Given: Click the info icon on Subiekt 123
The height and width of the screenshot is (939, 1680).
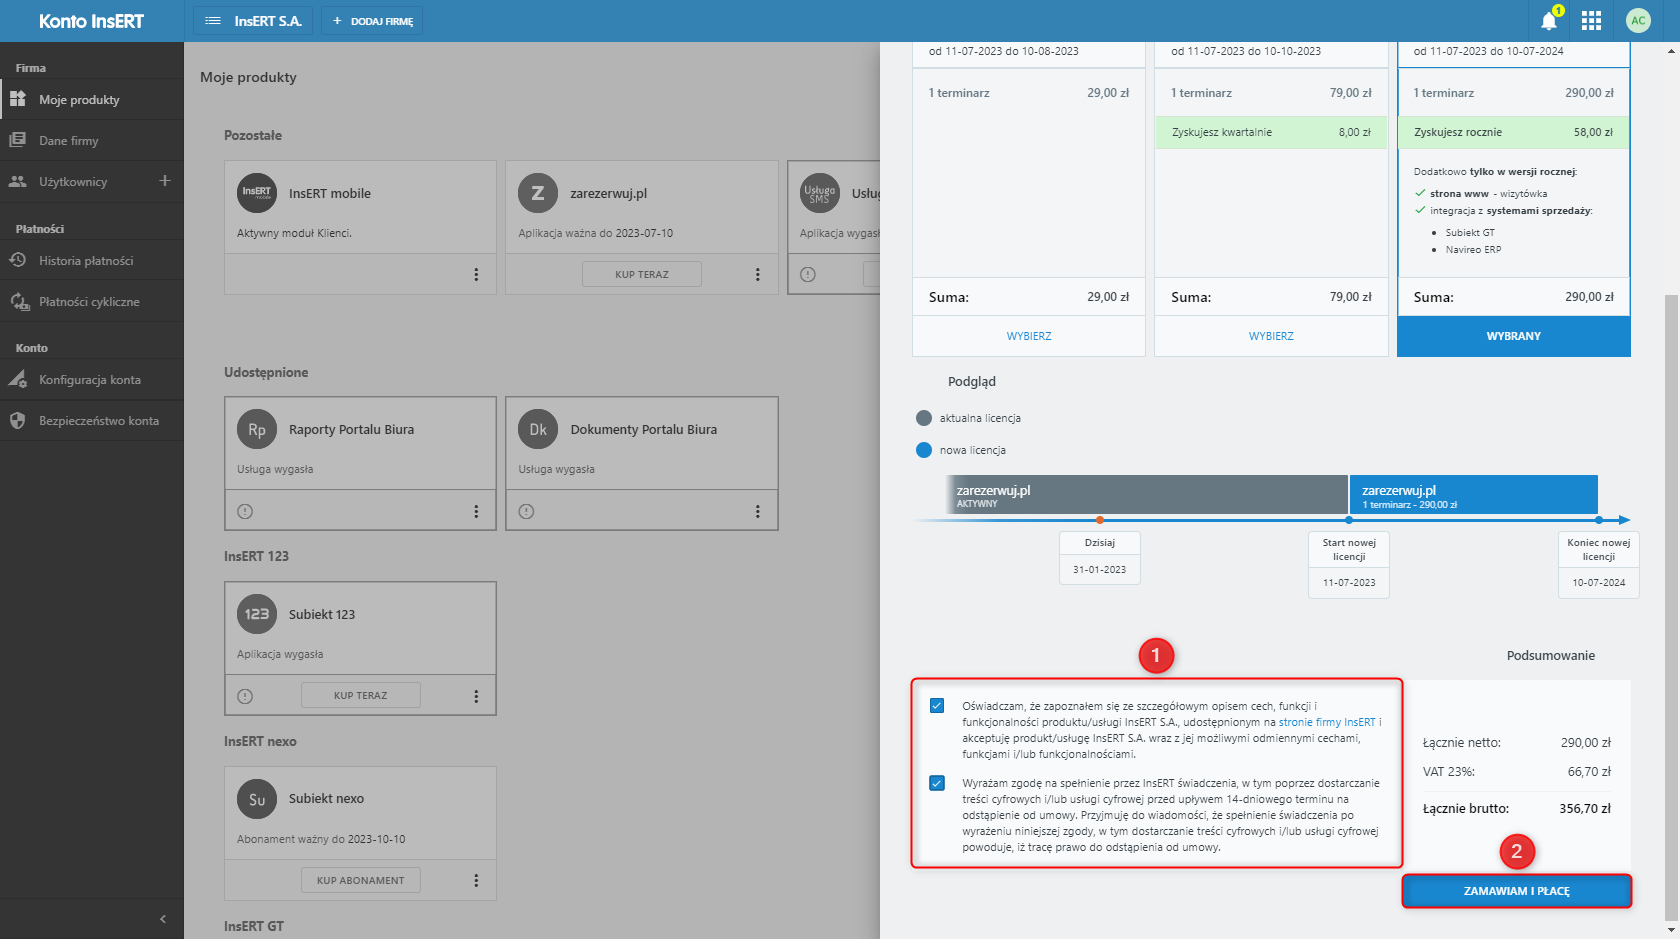Looking at the screenshot, I should tap(245, 696).
